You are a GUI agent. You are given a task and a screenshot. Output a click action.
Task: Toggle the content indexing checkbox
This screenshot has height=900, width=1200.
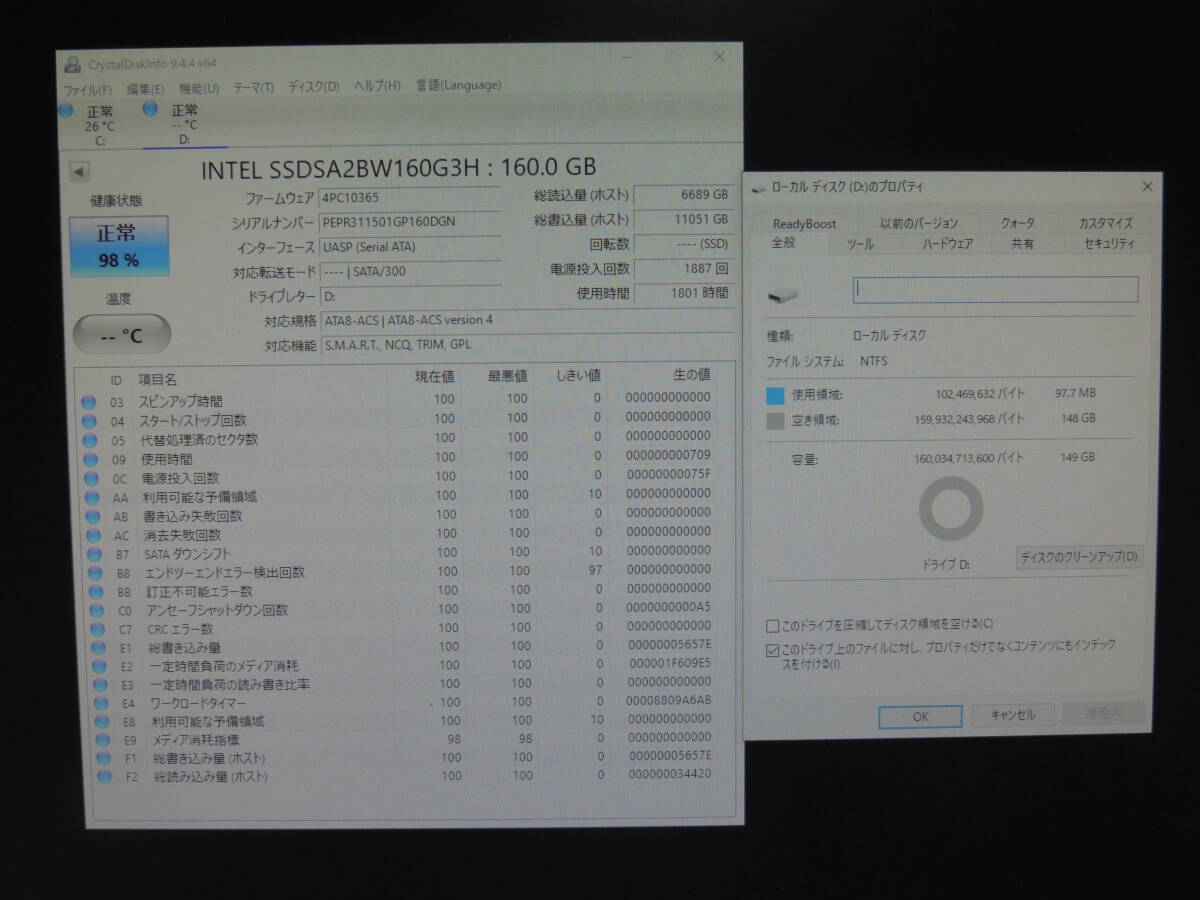click(772, 651)
